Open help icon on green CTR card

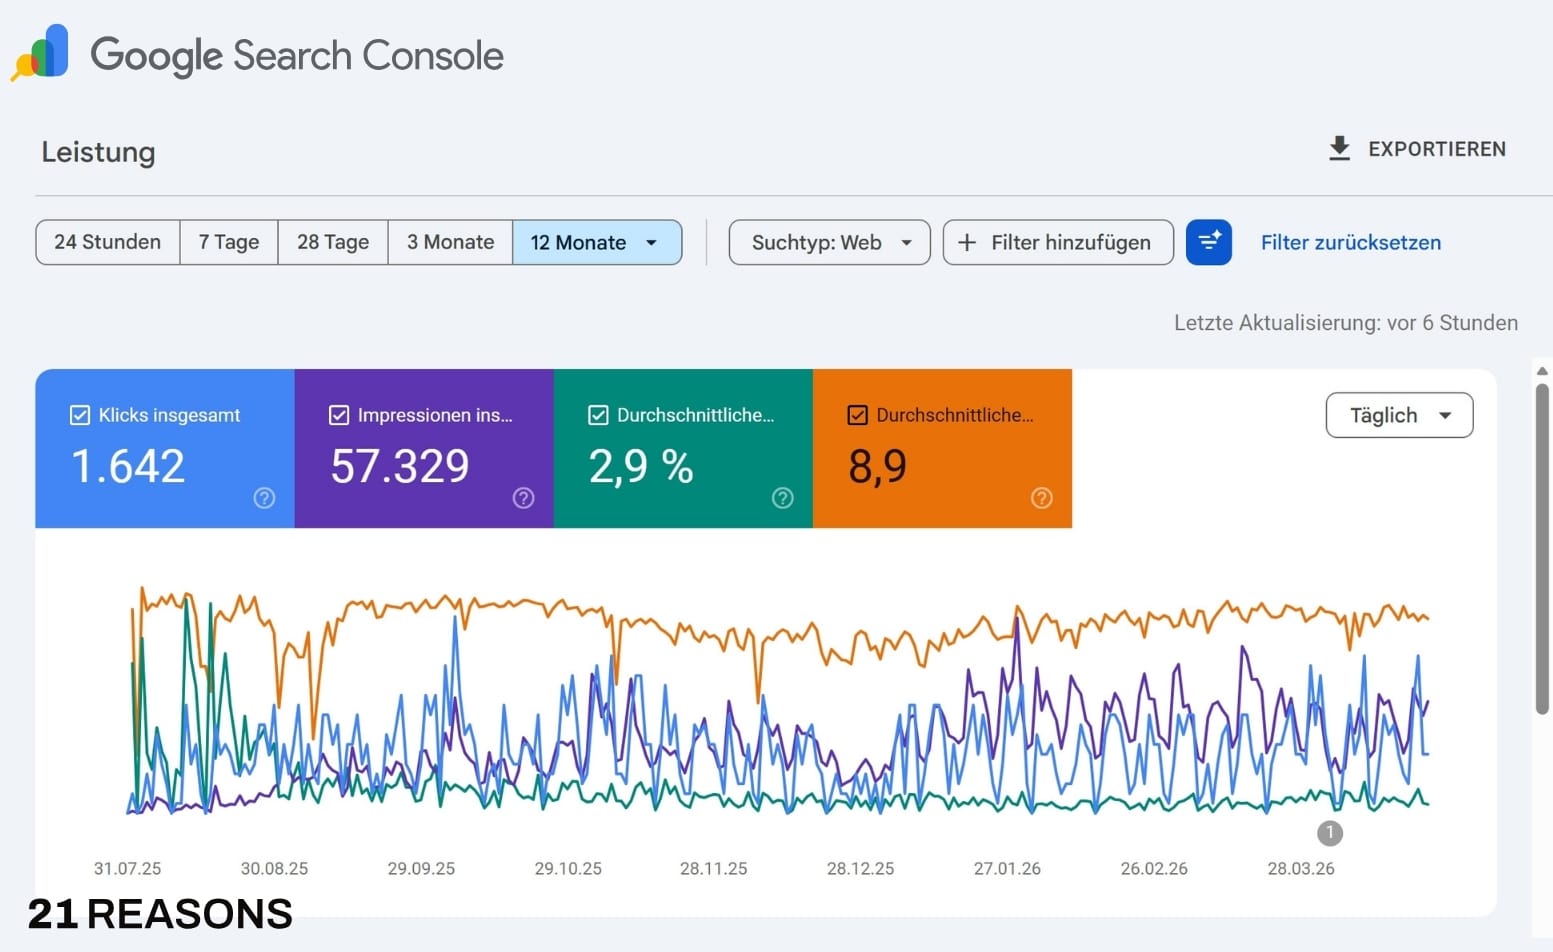(x=782, y=498)
